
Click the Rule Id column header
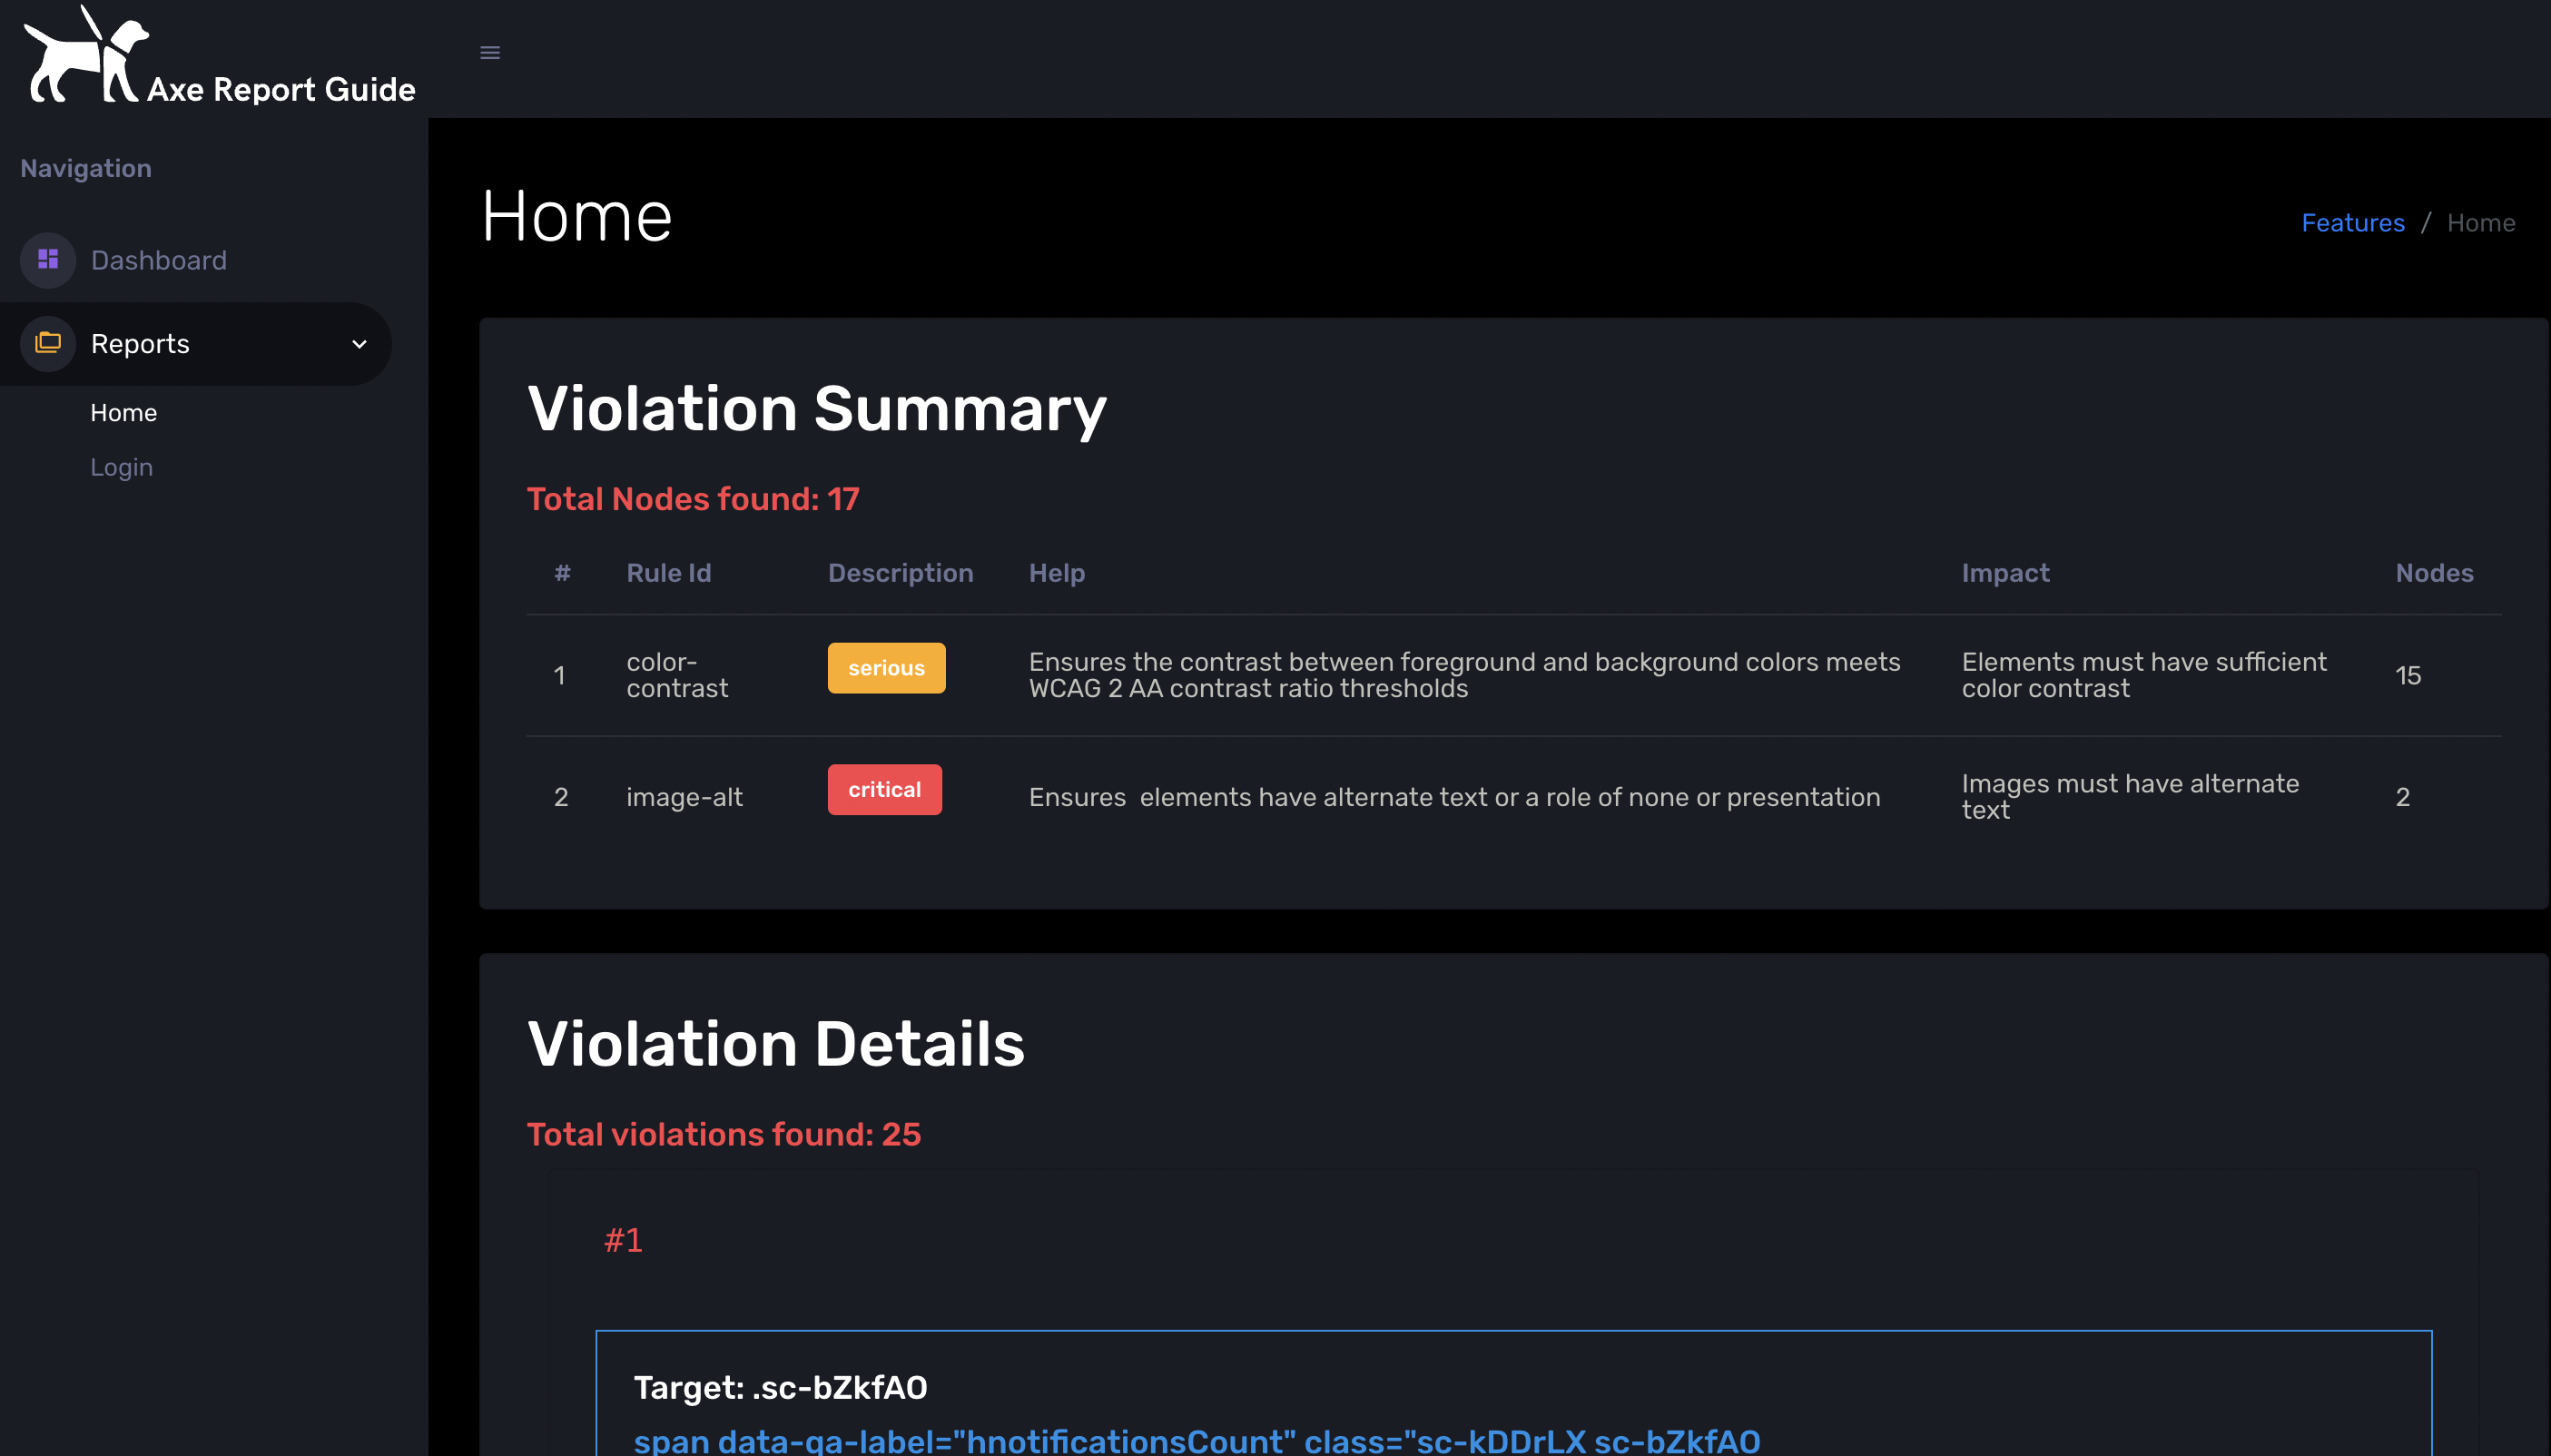(668, 573)
